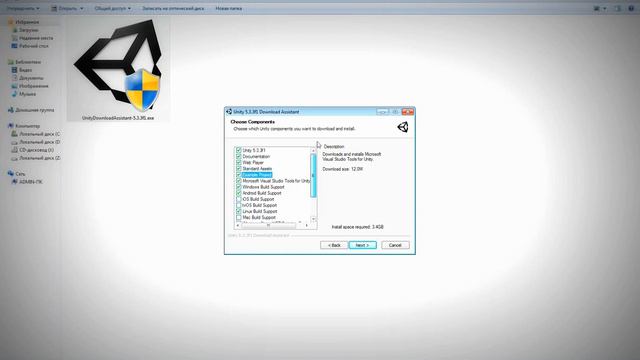Open Общий доступ dropdown in Explorer
Image resolution: width=640 pixels, height=360 pixels.
(113, 8)
